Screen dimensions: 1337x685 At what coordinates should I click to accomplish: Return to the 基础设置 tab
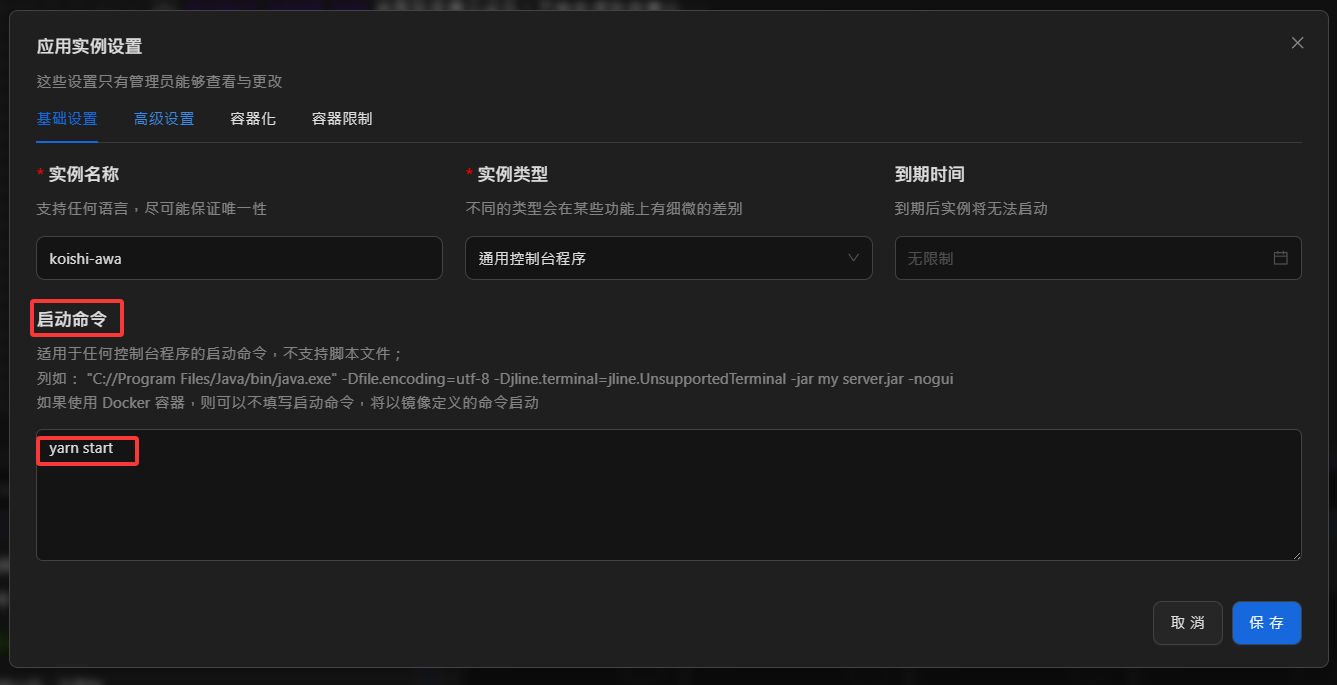point(66,118)
